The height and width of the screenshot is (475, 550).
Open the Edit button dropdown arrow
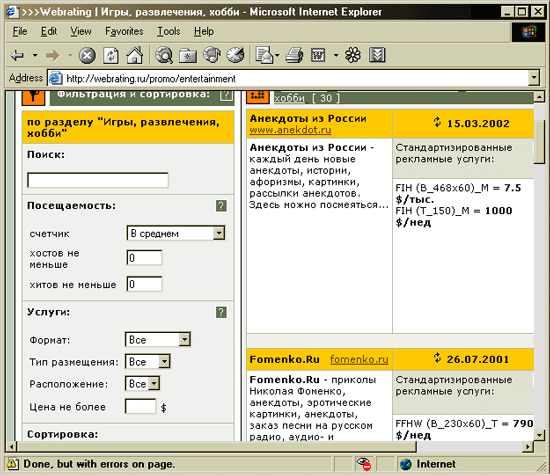(336, 55)
